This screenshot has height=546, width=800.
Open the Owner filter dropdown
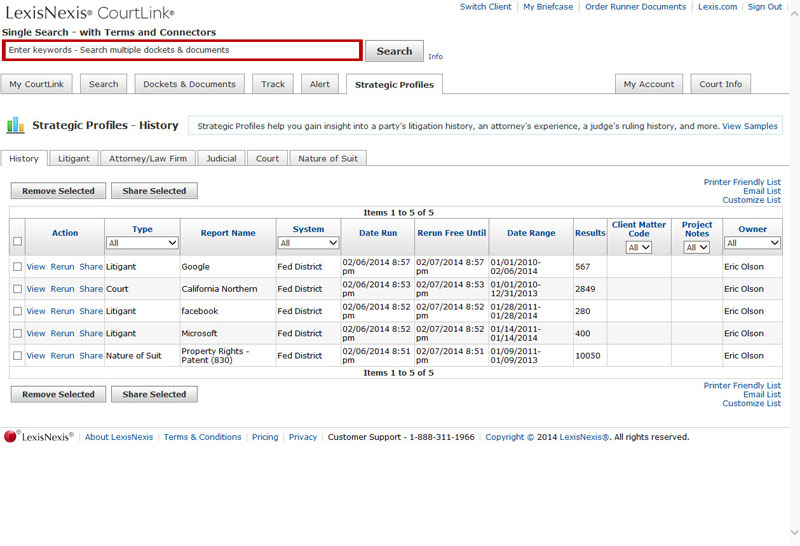click(752, 243)
